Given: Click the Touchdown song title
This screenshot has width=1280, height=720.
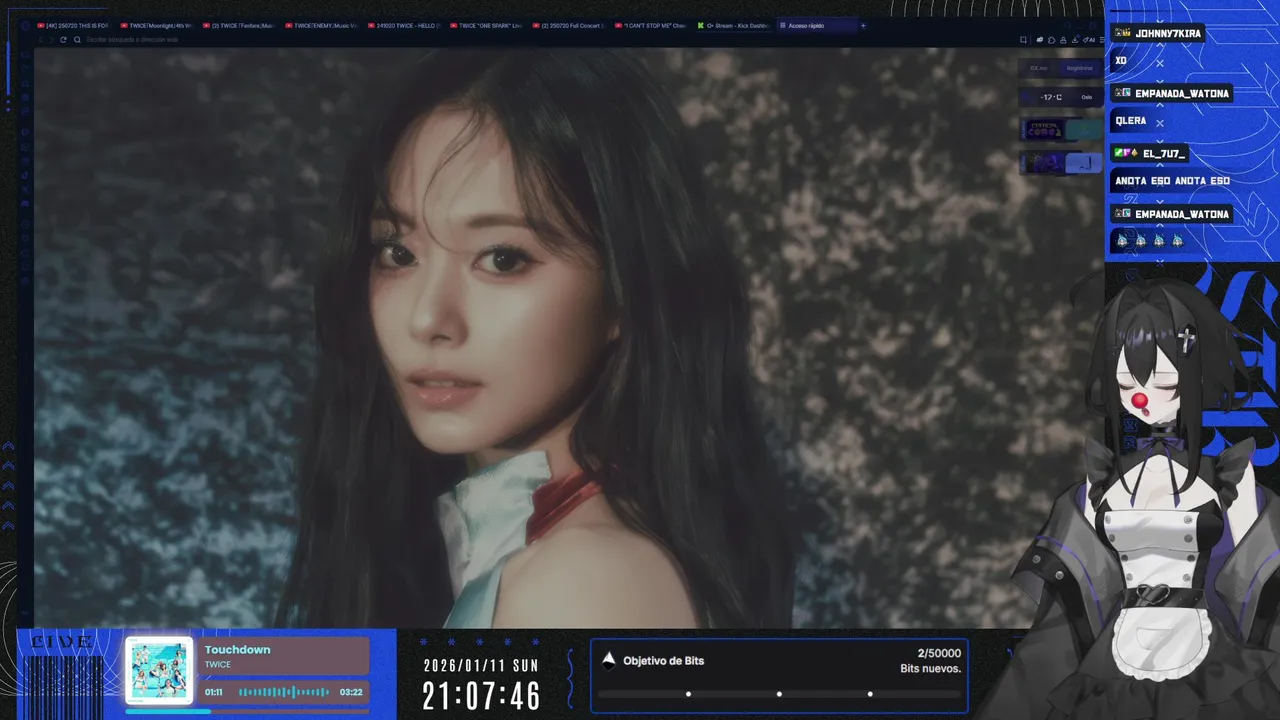Looking at the screenshot, I should tap(238, 650).
